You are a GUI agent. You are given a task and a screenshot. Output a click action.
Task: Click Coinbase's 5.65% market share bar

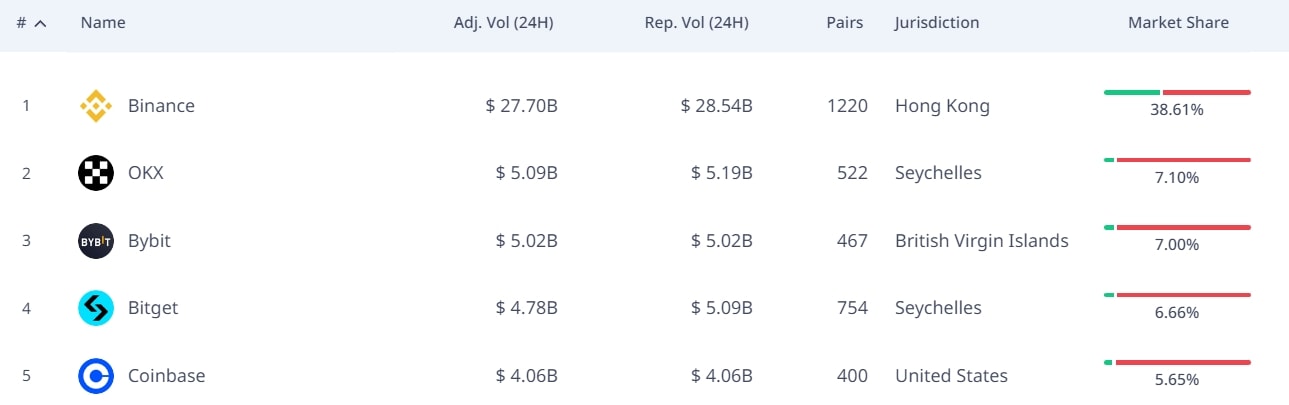[x=1177, y=362]
